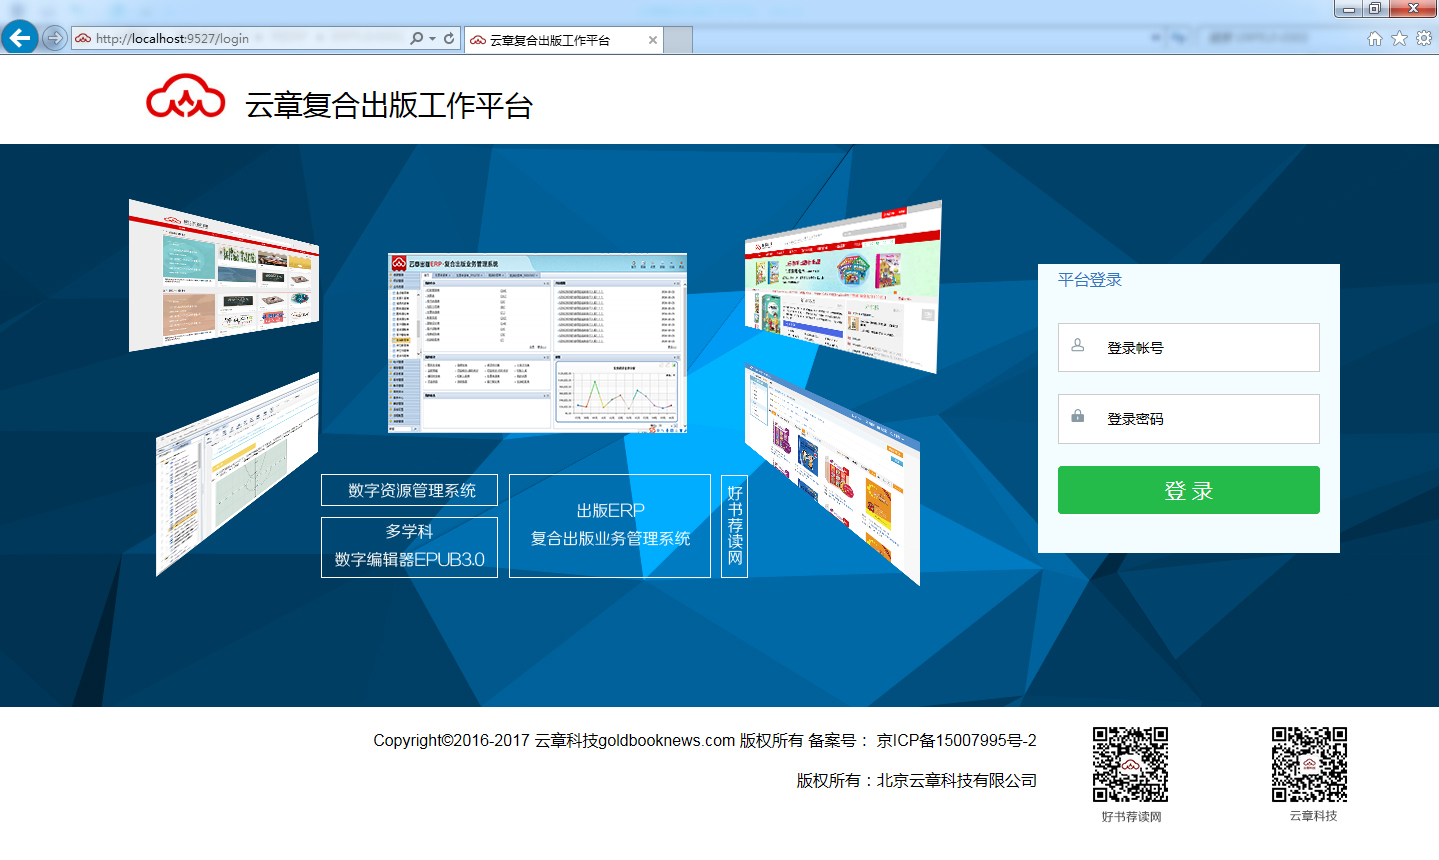Click the 好书荐读网 QR code
Screen dimensions: 1439x860
pos(1130,765)
